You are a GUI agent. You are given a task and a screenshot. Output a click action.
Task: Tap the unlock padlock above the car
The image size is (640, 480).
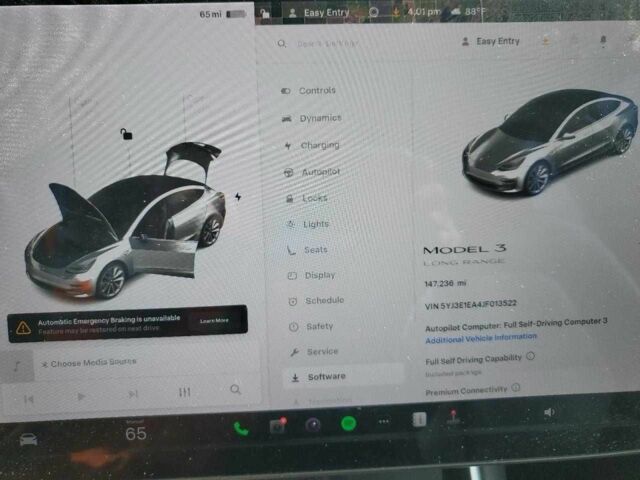(x=126, y=133)
